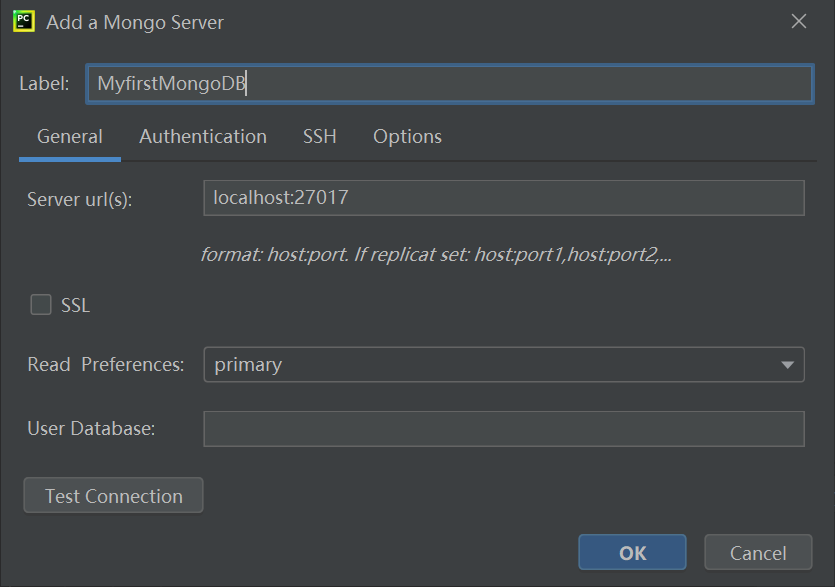This screenshot has height=587, width=835.
Task: Click the Label text caption
Action: click(44, 83)
